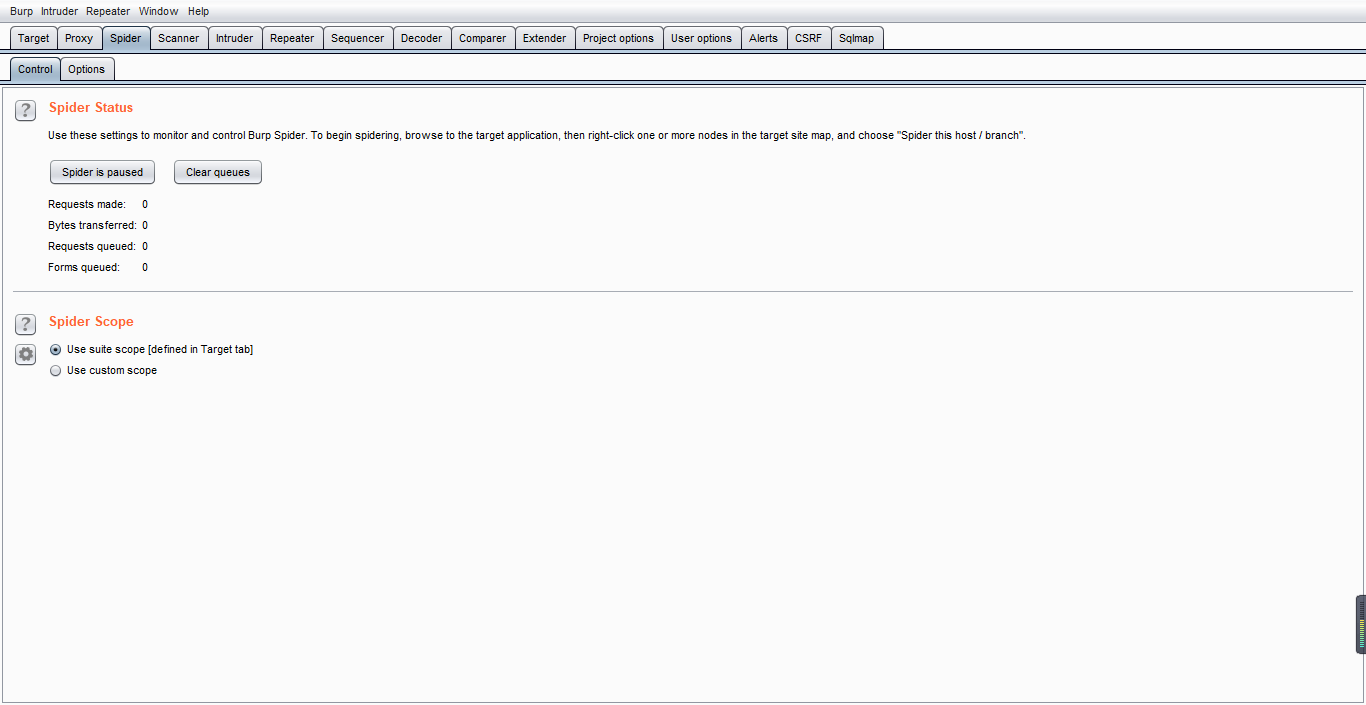Image resolution: width=1366 pixels, height=705 pixels.
Task: Open the Project options tab
Action: pyautogui.click(x=619, y=38)
